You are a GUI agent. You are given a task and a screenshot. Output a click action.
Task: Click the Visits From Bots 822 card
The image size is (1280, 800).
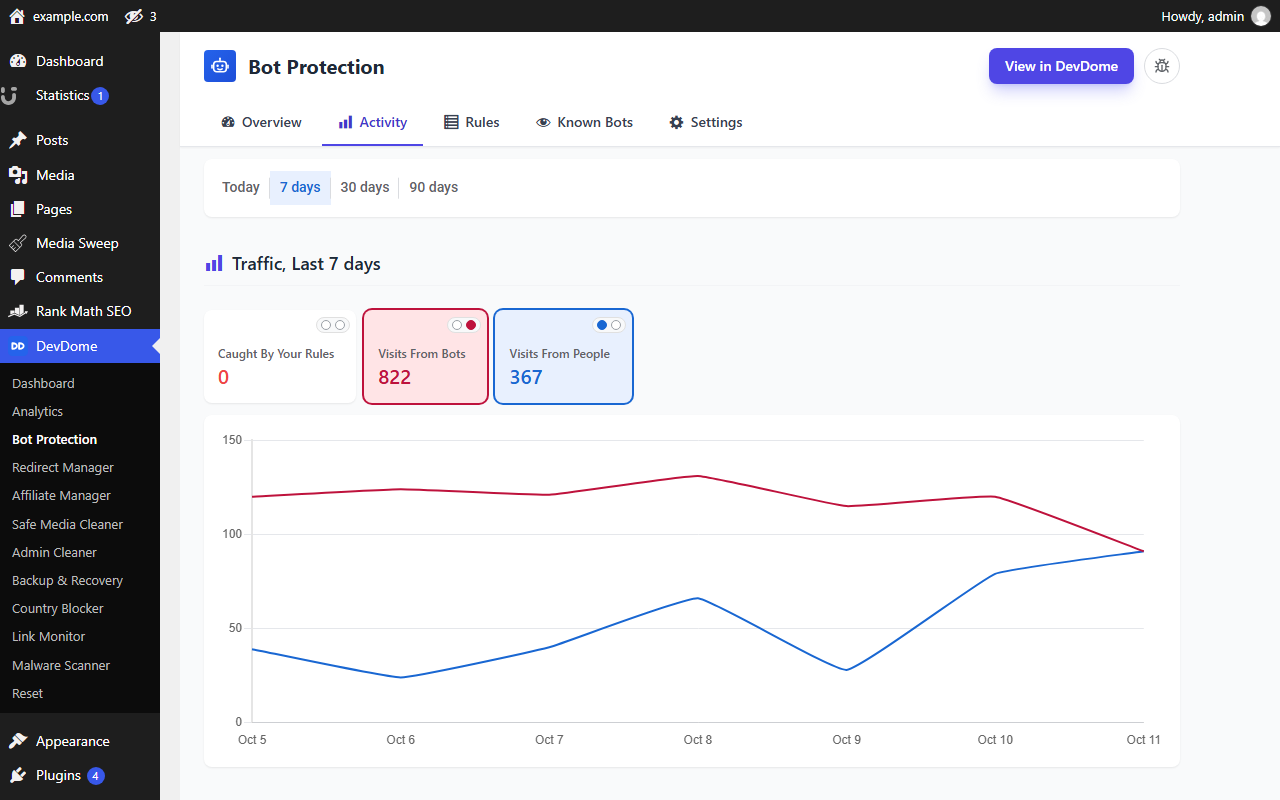425,356
